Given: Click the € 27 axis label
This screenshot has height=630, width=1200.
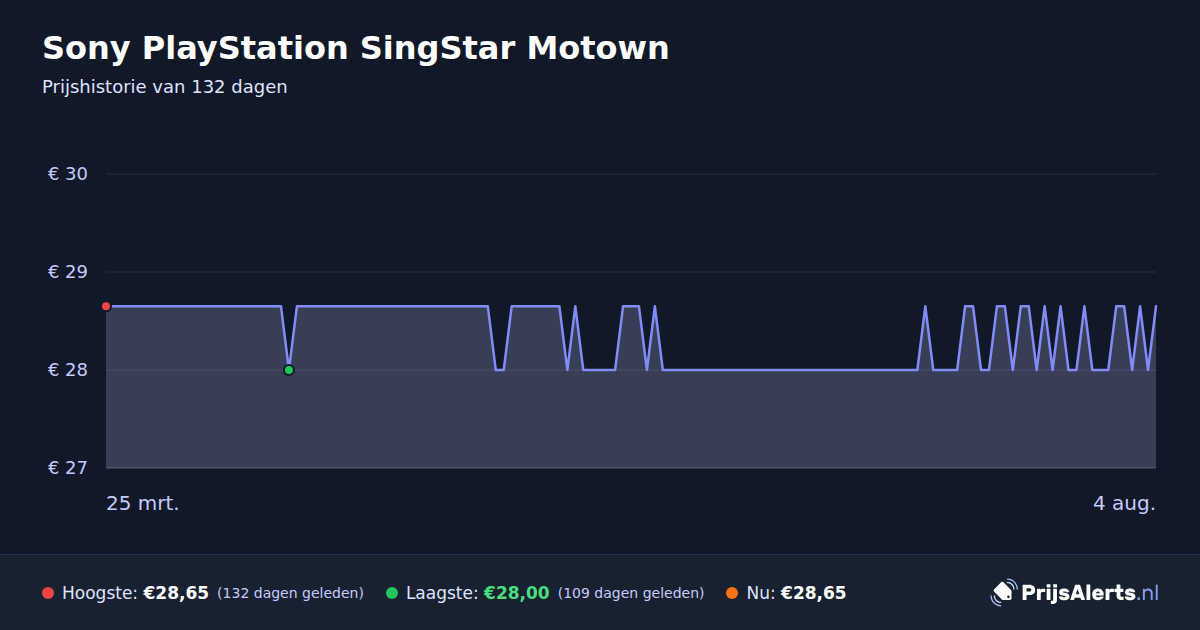Looking at the screenshot, I should coord(68,468).
